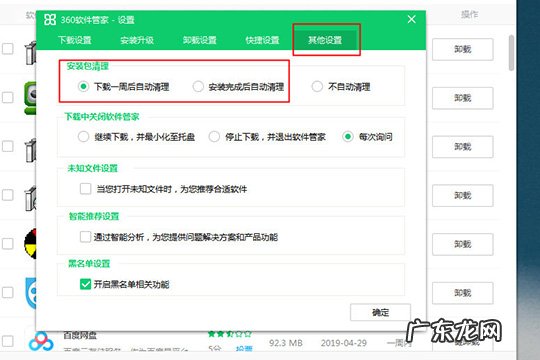Uncheck 开启黑名单相关功能 checkbox
The width and height of the screenshot is (540, 360).
[x=85, y=284]
